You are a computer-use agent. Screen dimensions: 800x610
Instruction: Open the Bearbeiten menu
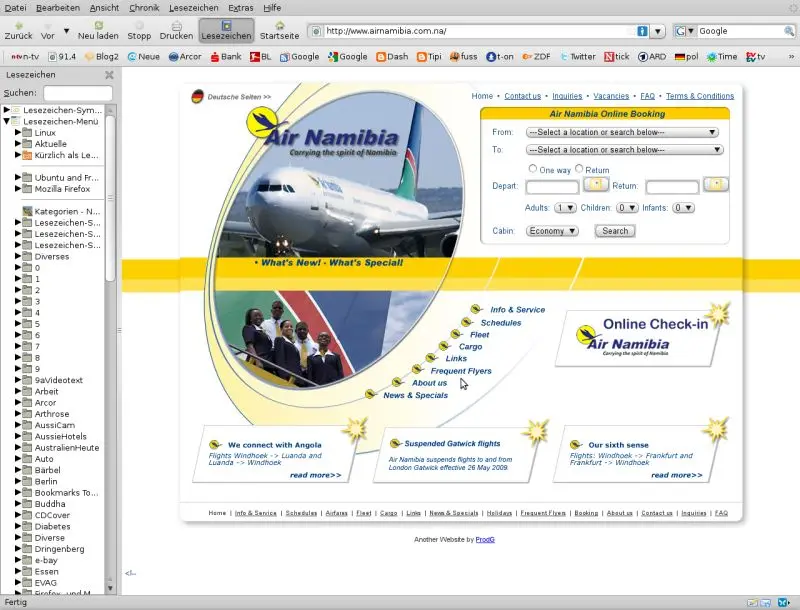(58, 8)
